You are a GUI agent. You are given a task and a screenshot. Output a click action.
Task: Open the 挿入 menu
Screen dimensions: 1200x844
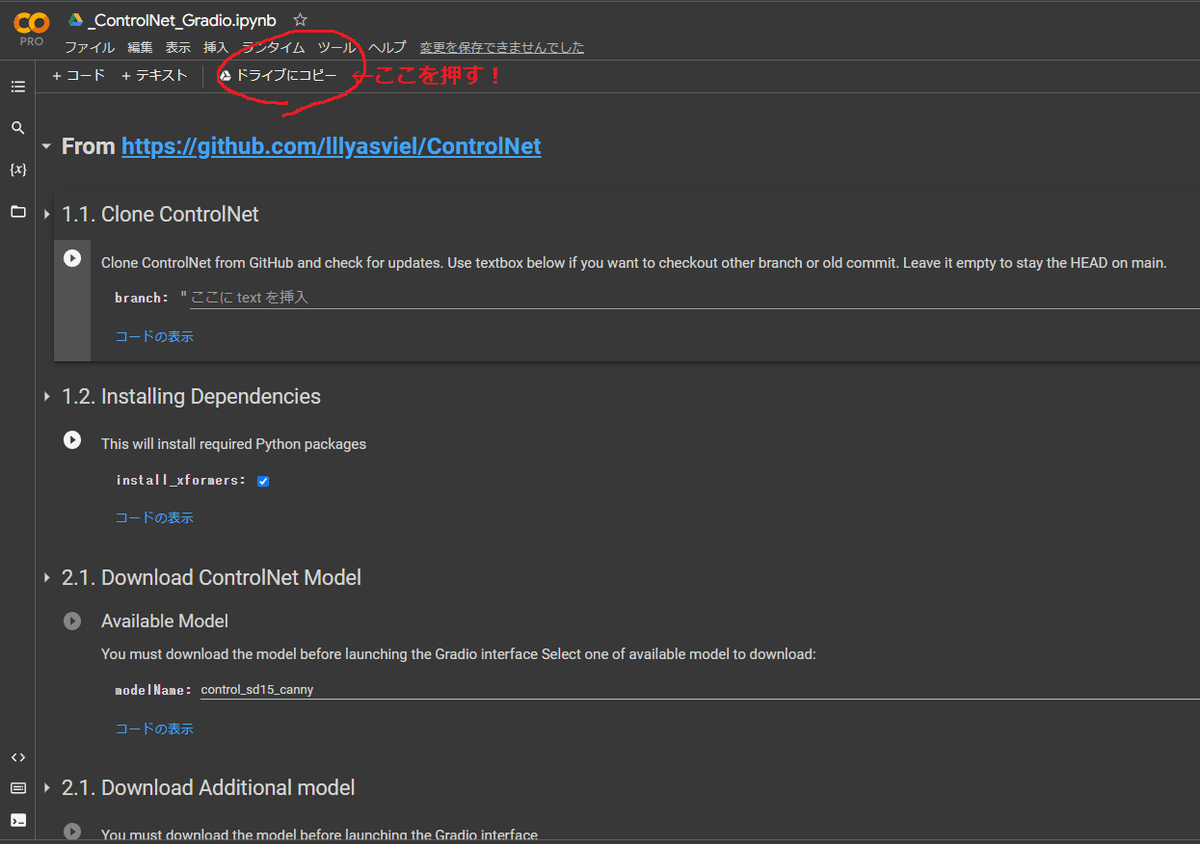click(216, 47)
